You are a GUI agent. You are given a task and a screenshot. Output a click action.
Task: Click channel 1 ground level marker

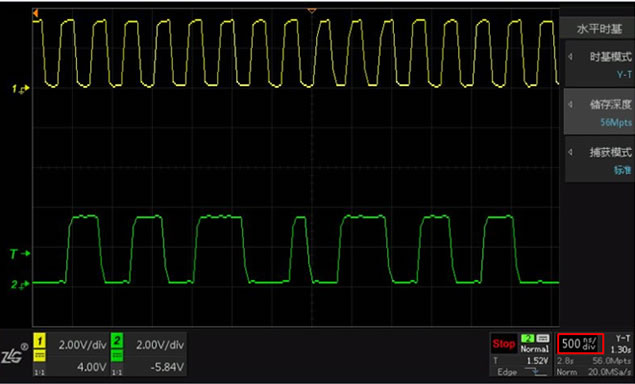20,88
